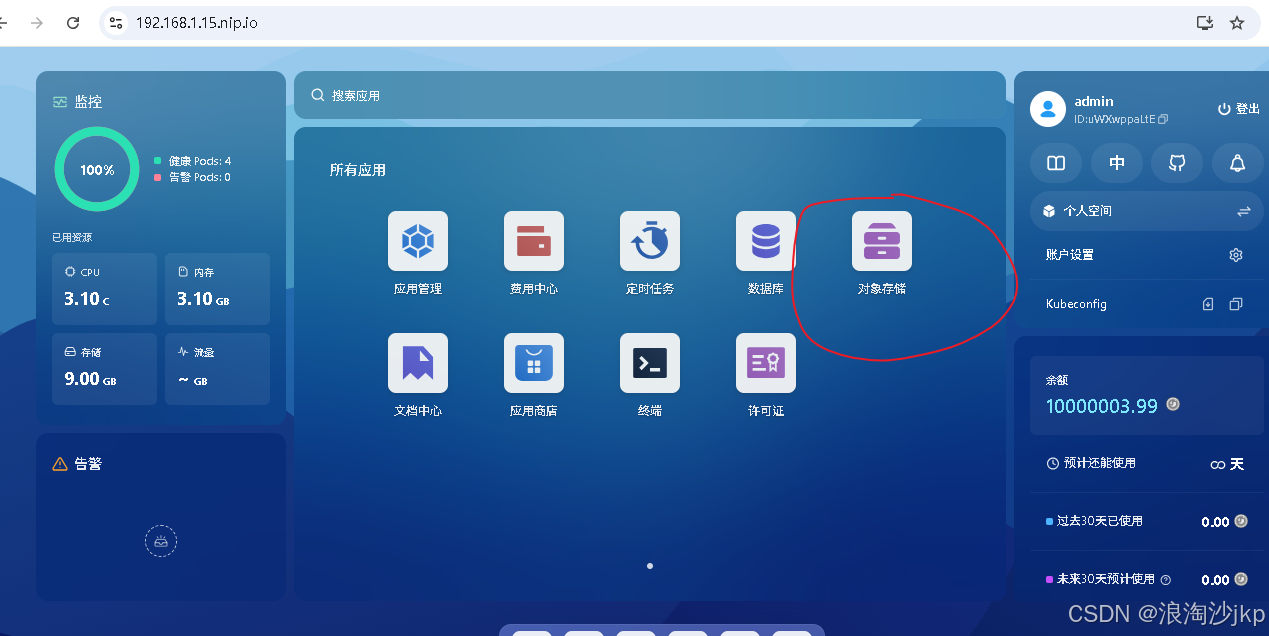Click the balance value 10000003.99
The height and width of the screenshot is (636, 1269).
(x=1102, y=406)
